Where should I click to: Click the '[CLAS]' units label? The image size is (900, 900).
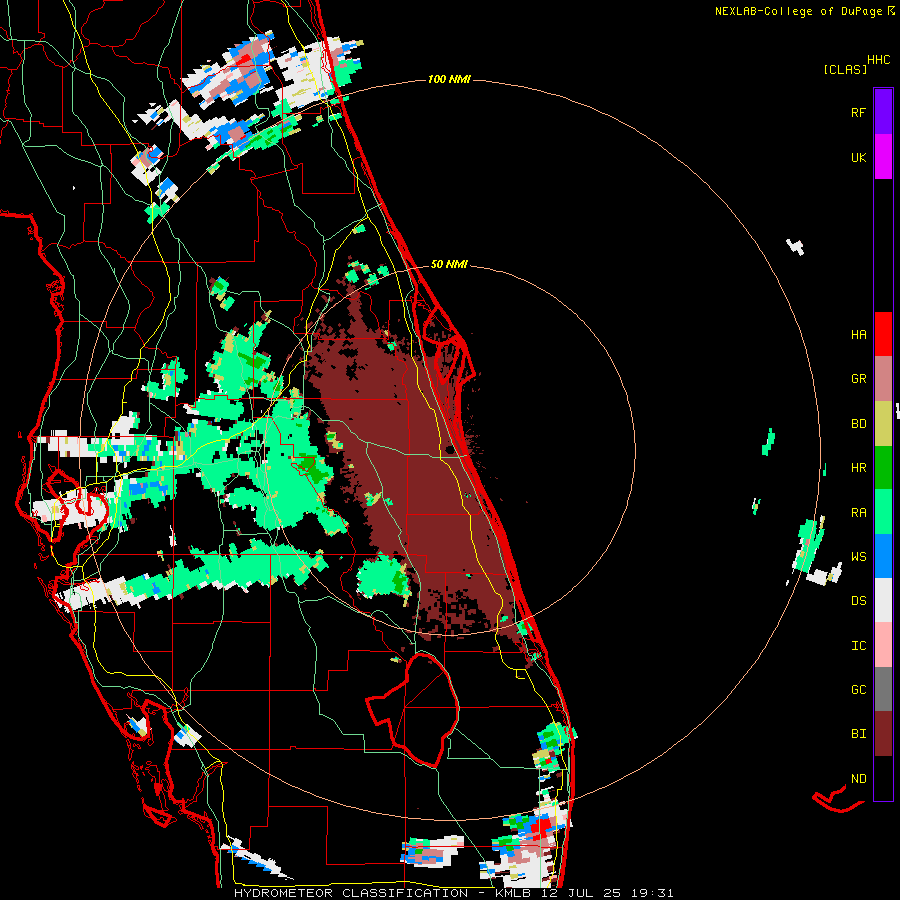coord(844,69)
